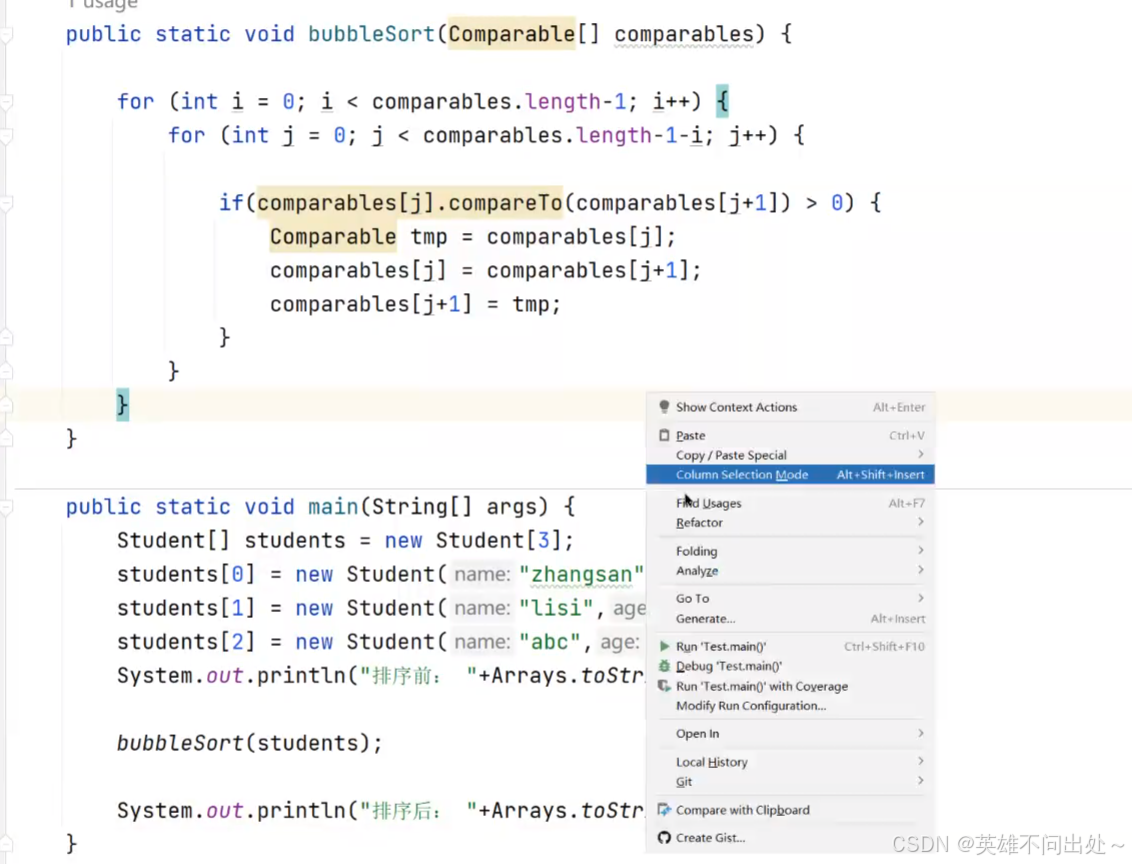Collapse the bubbleSort method using the gutter fold marker
The width and height of the screenshot is (1132, 864).
click(x=6, y=34)
